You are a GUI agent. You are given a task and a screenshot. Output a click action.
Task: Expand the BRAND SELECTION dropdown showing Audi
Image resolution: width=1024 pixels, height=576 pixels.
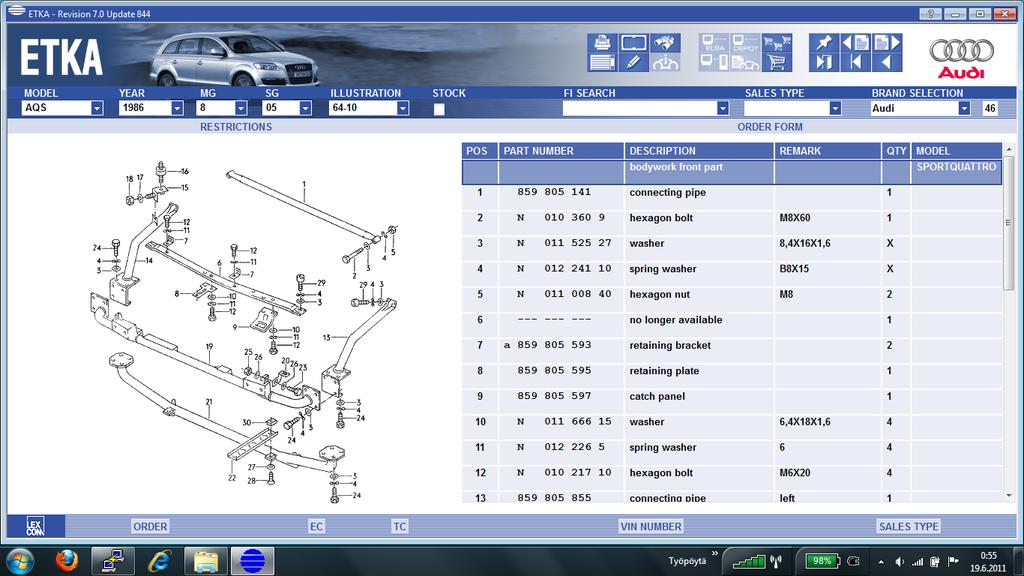pos(964,109)
